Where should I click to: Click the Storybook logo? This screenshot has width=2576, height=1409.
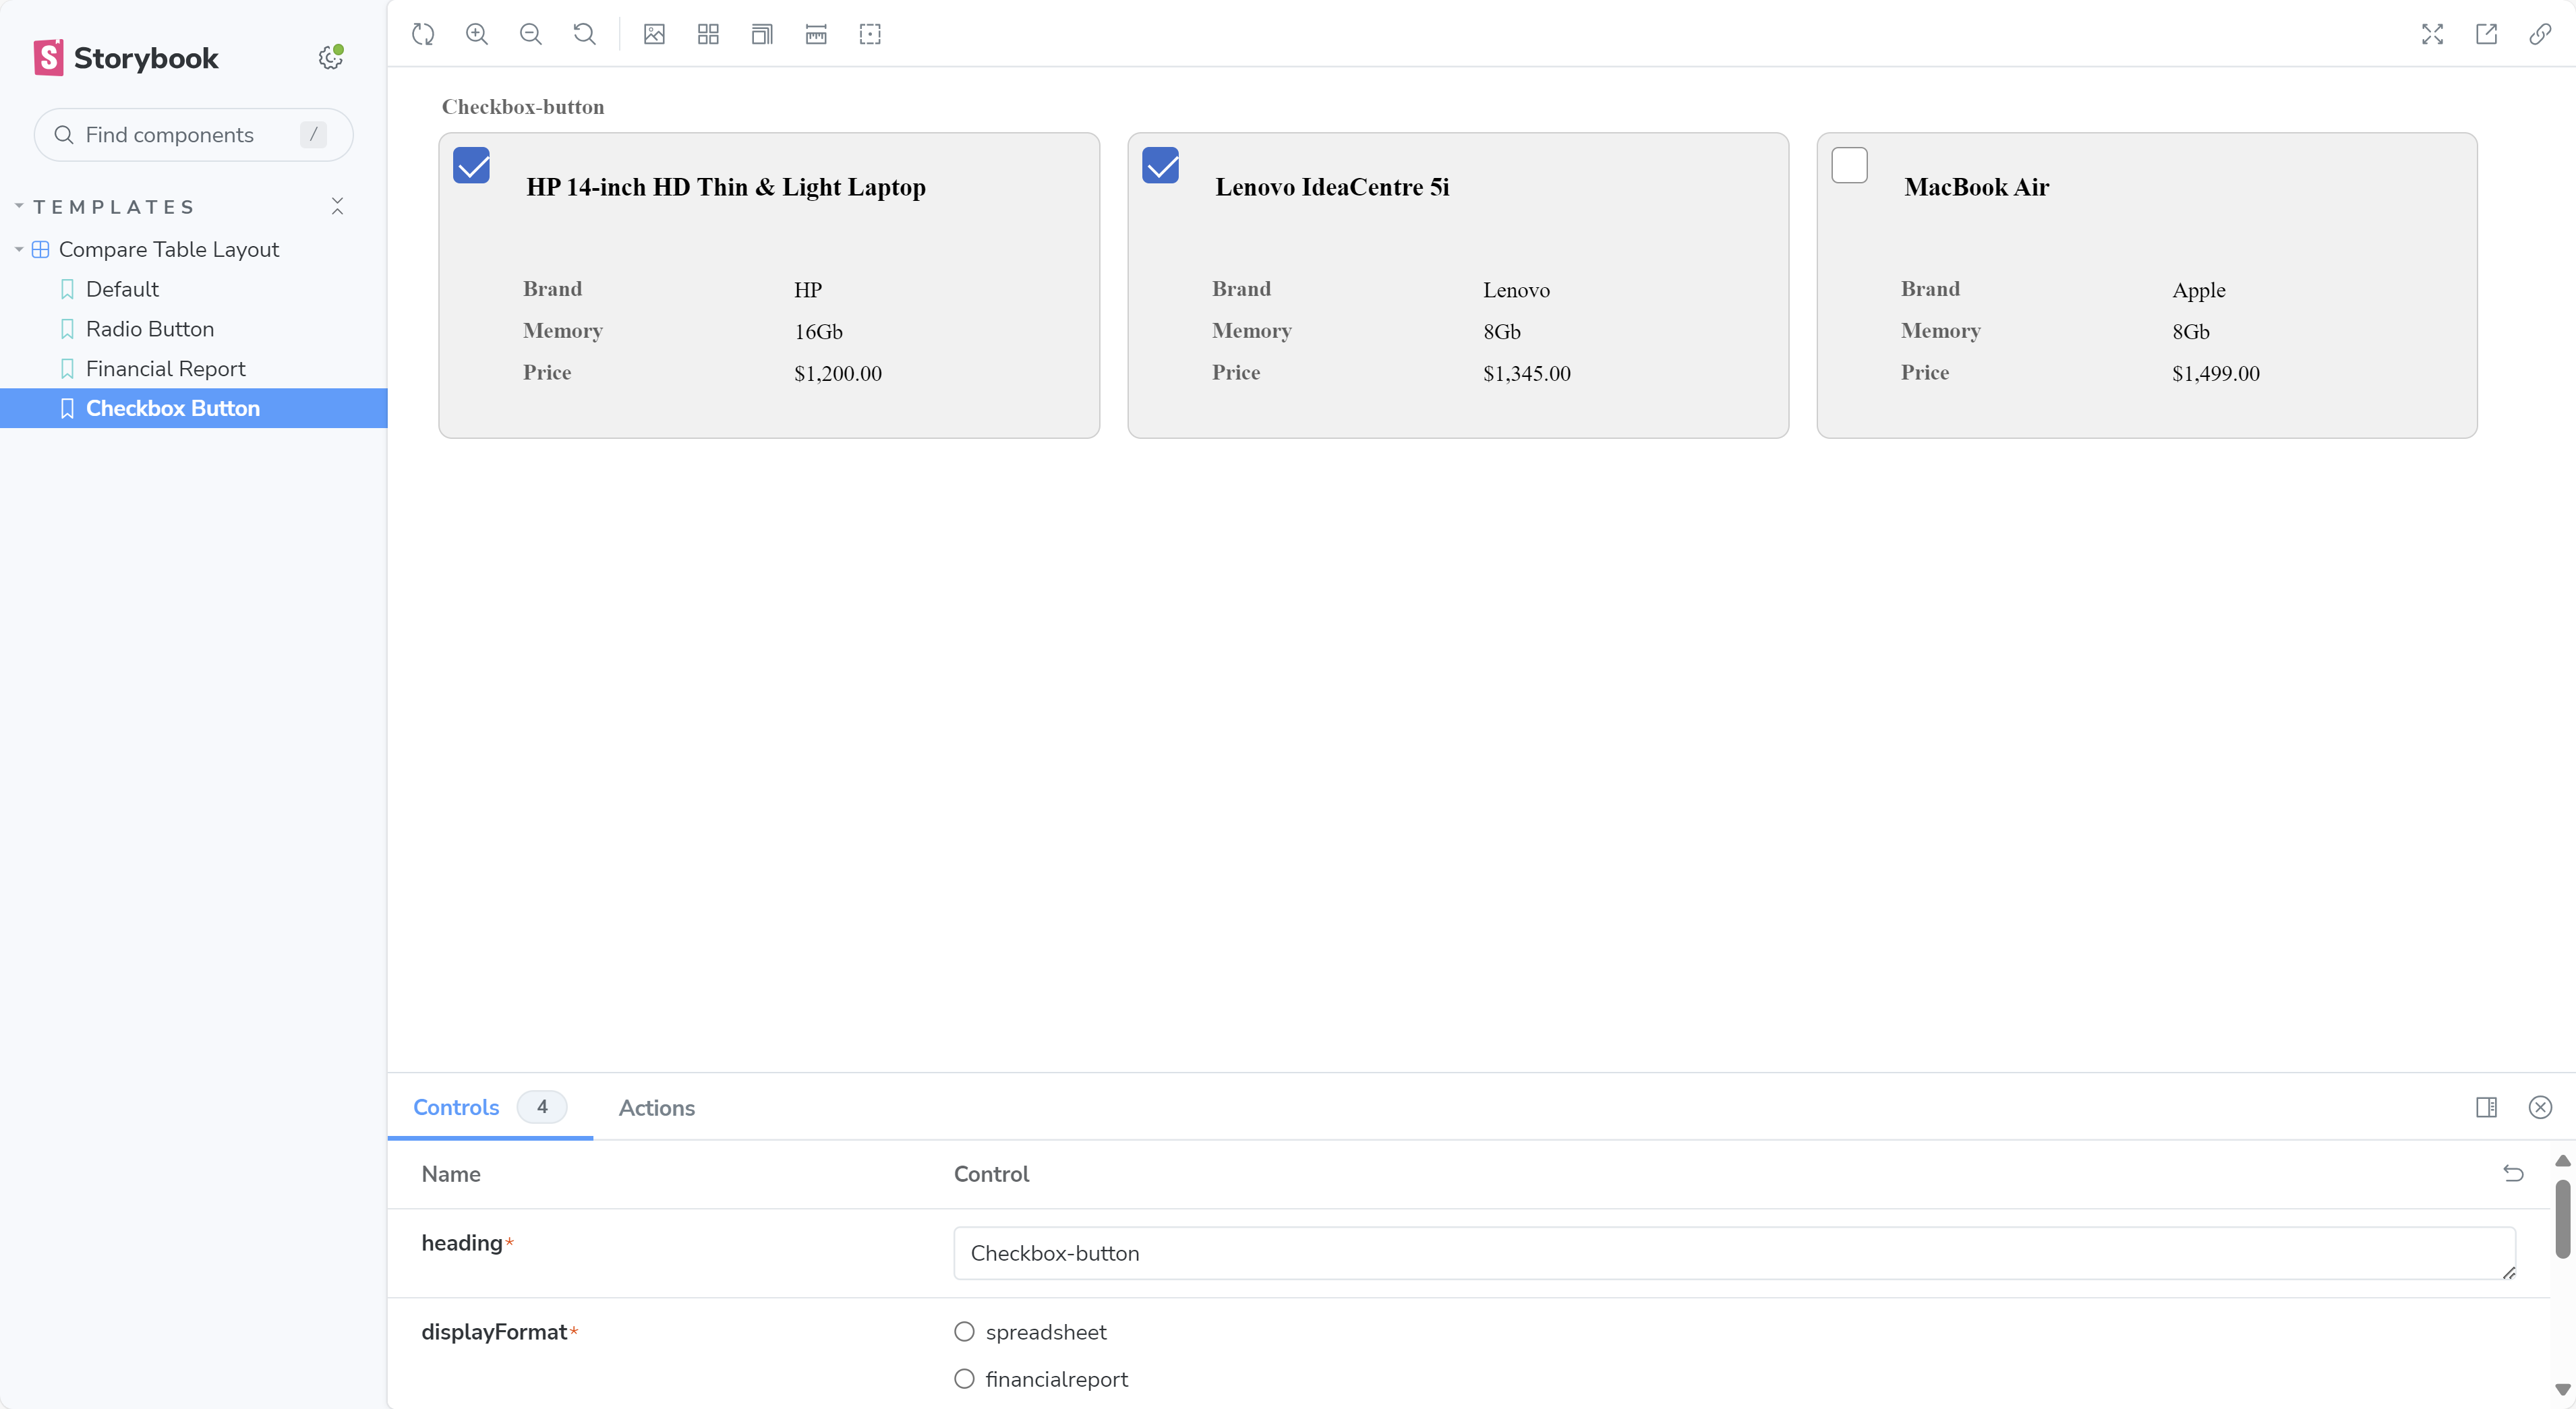pos(126,58)
